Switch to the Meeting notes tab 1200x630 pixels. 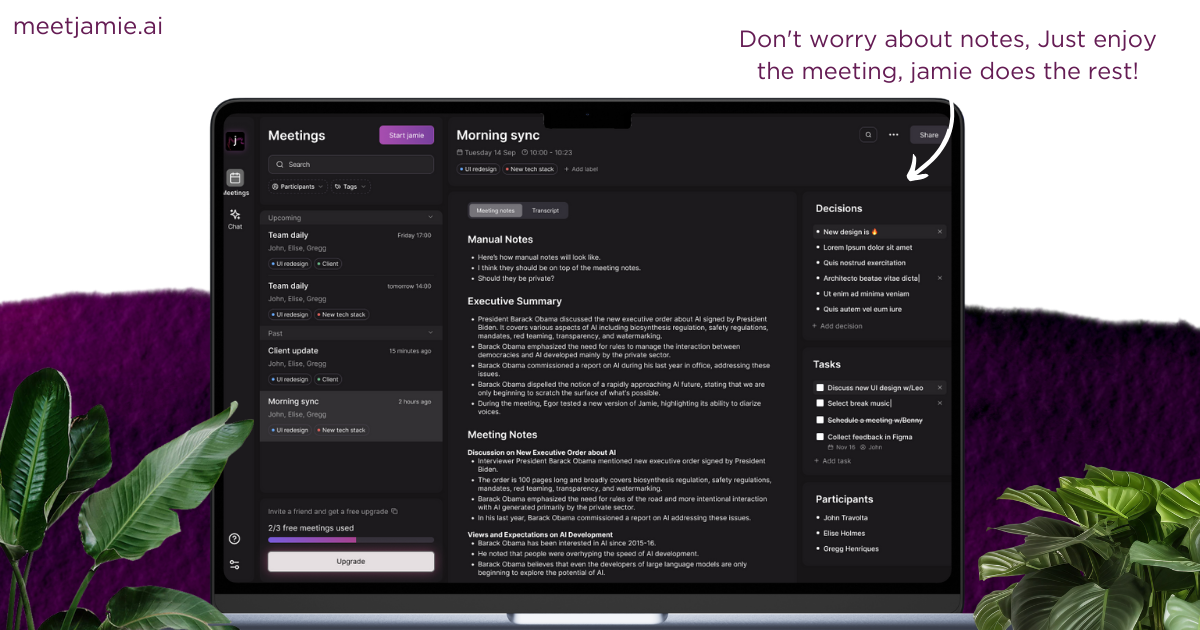(495, 211)
